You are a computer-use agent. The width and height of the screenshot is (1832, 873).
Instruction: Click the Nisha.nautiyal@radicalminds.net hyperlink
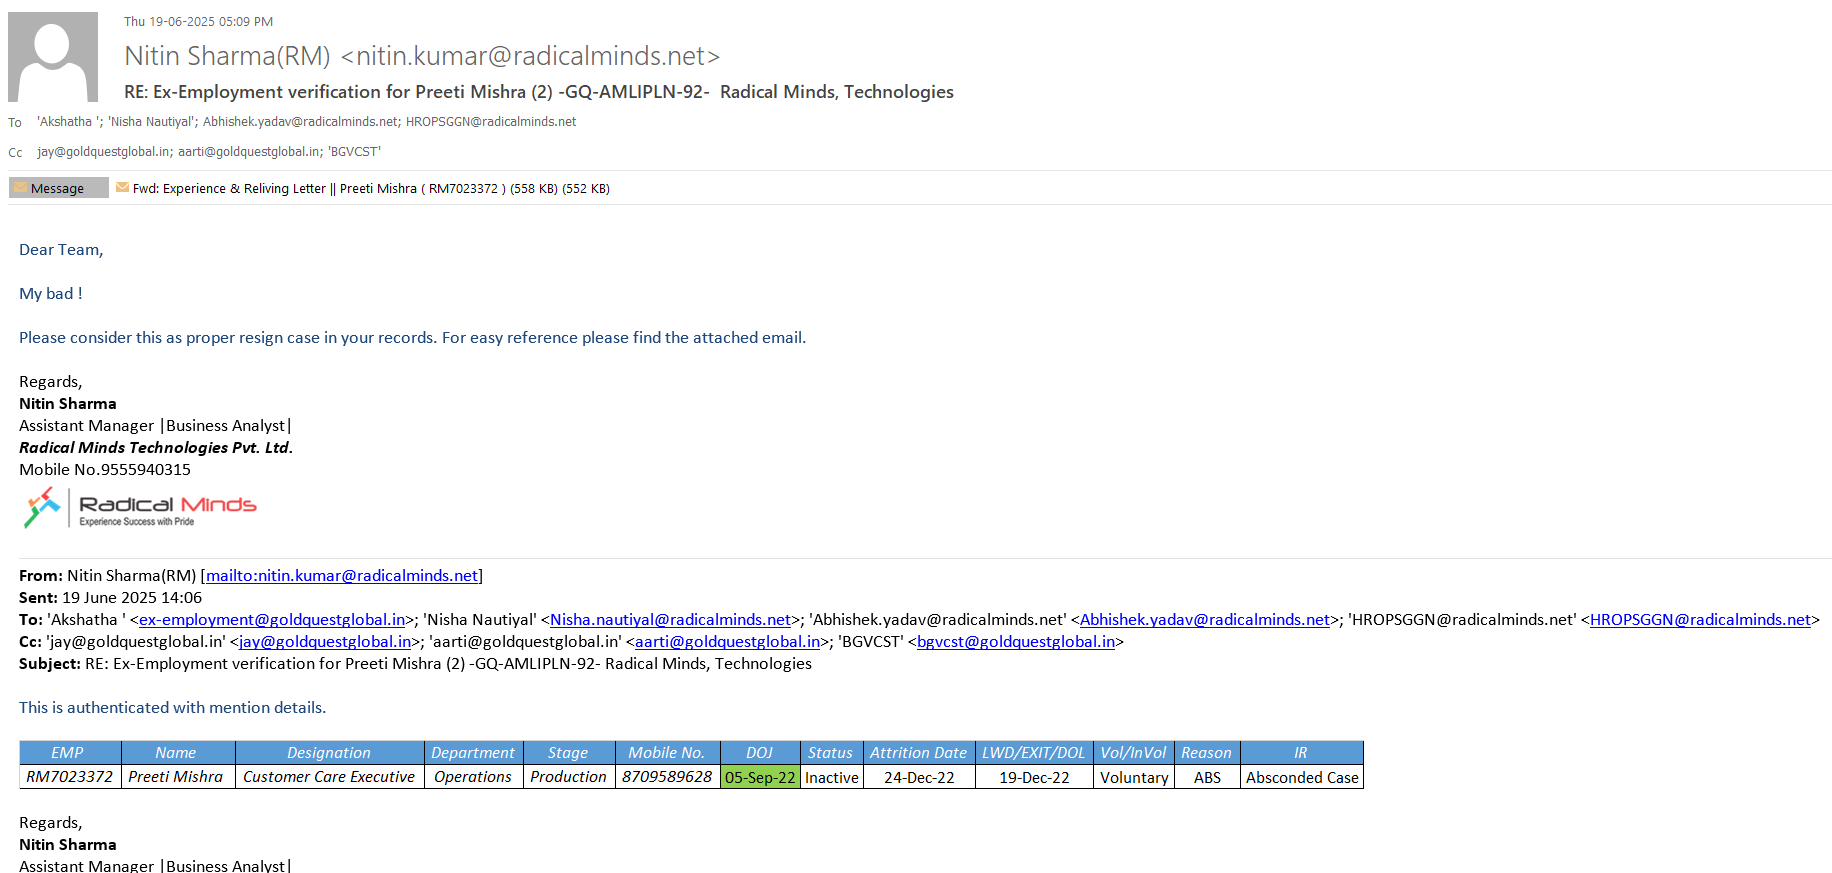click(x=670, y=620)
